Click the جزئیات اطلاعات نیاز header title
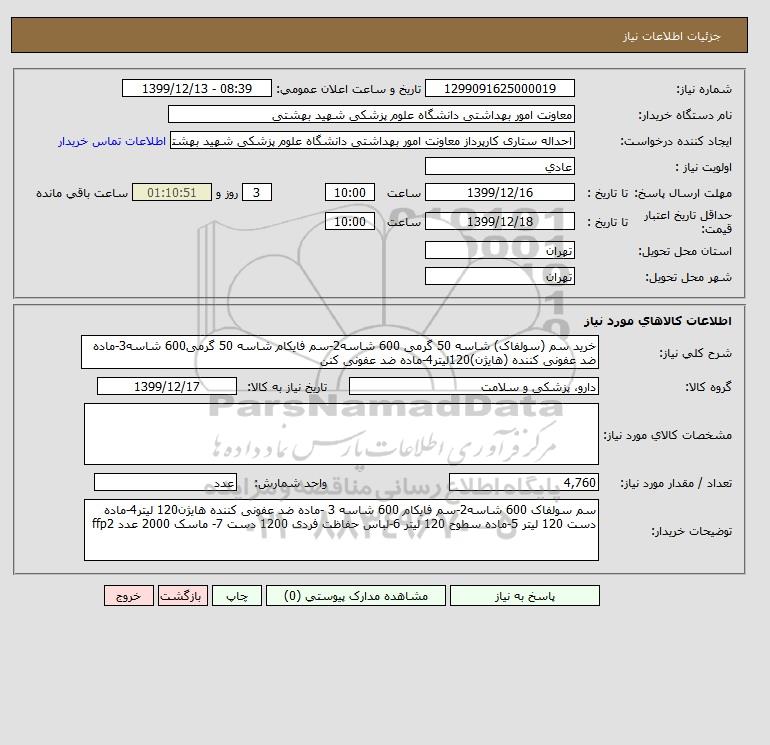Screen dimensions: 770x745 pyautogui.click(x=672, y=36)
